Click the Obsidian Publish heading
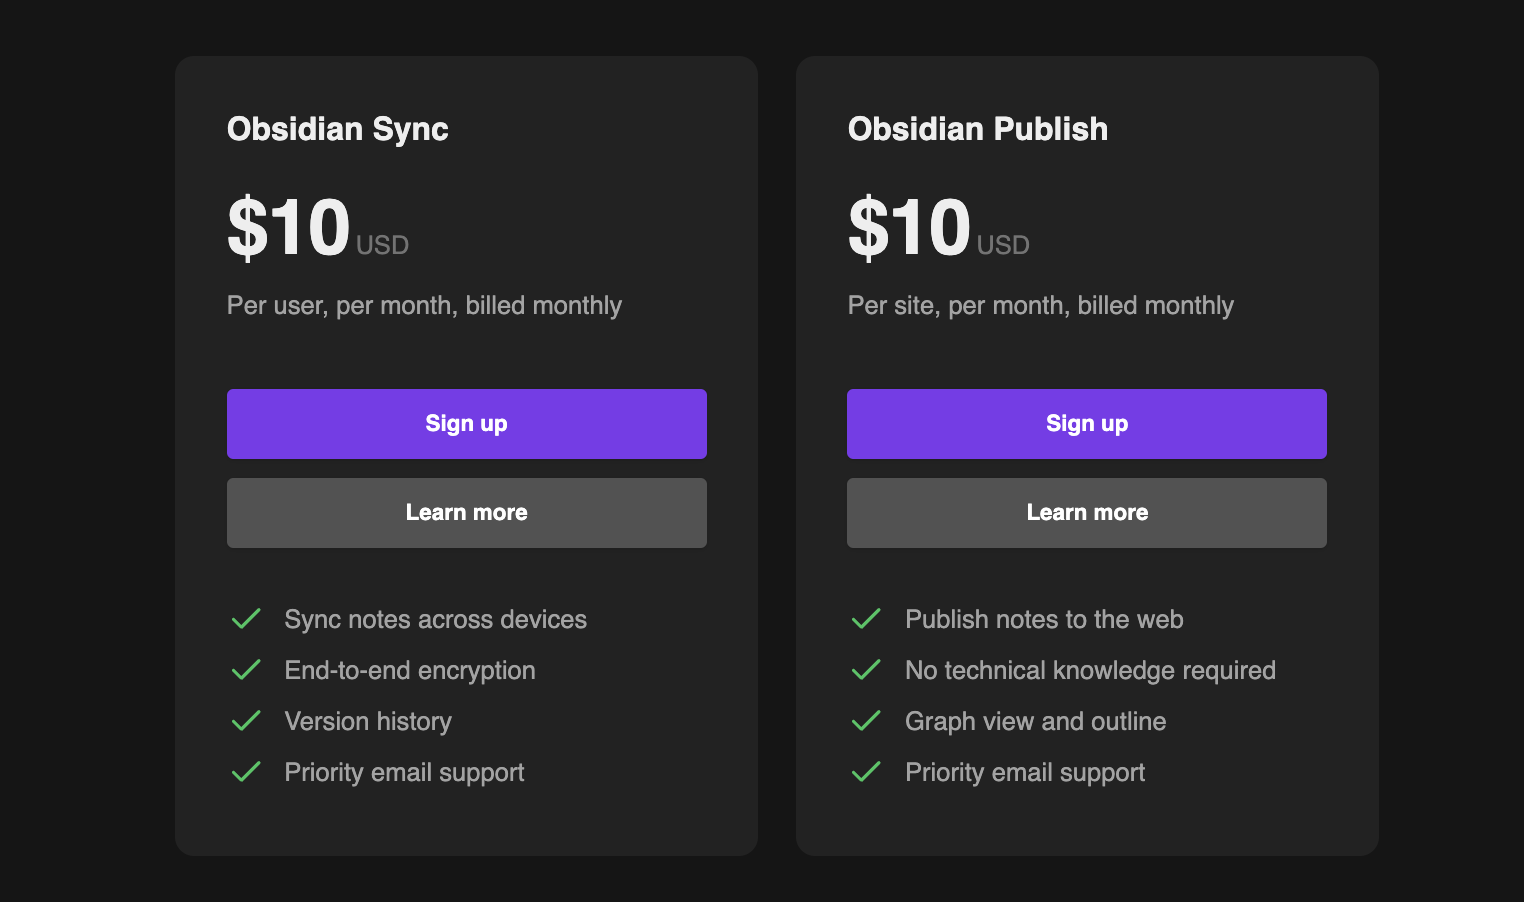Image resolution: width=1524 pixels, height=902 pixels. click(x=977, y=129)
